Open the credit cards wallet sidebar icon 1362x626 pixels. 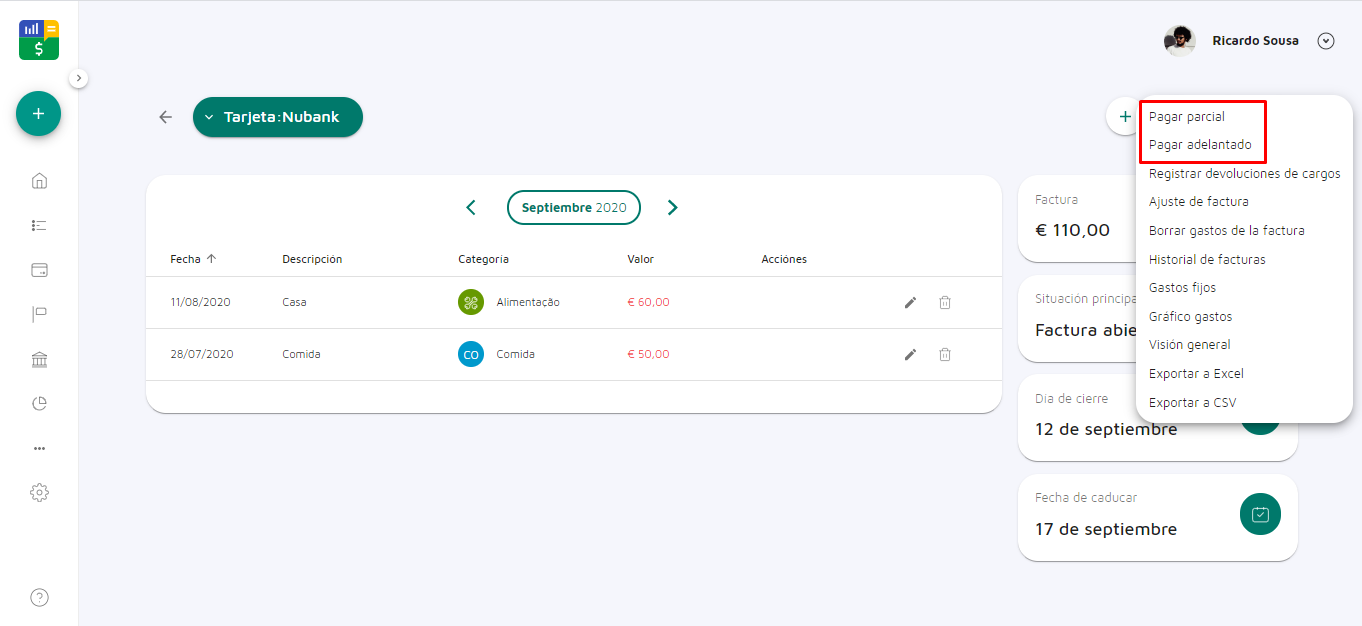(x=39, y=270)
